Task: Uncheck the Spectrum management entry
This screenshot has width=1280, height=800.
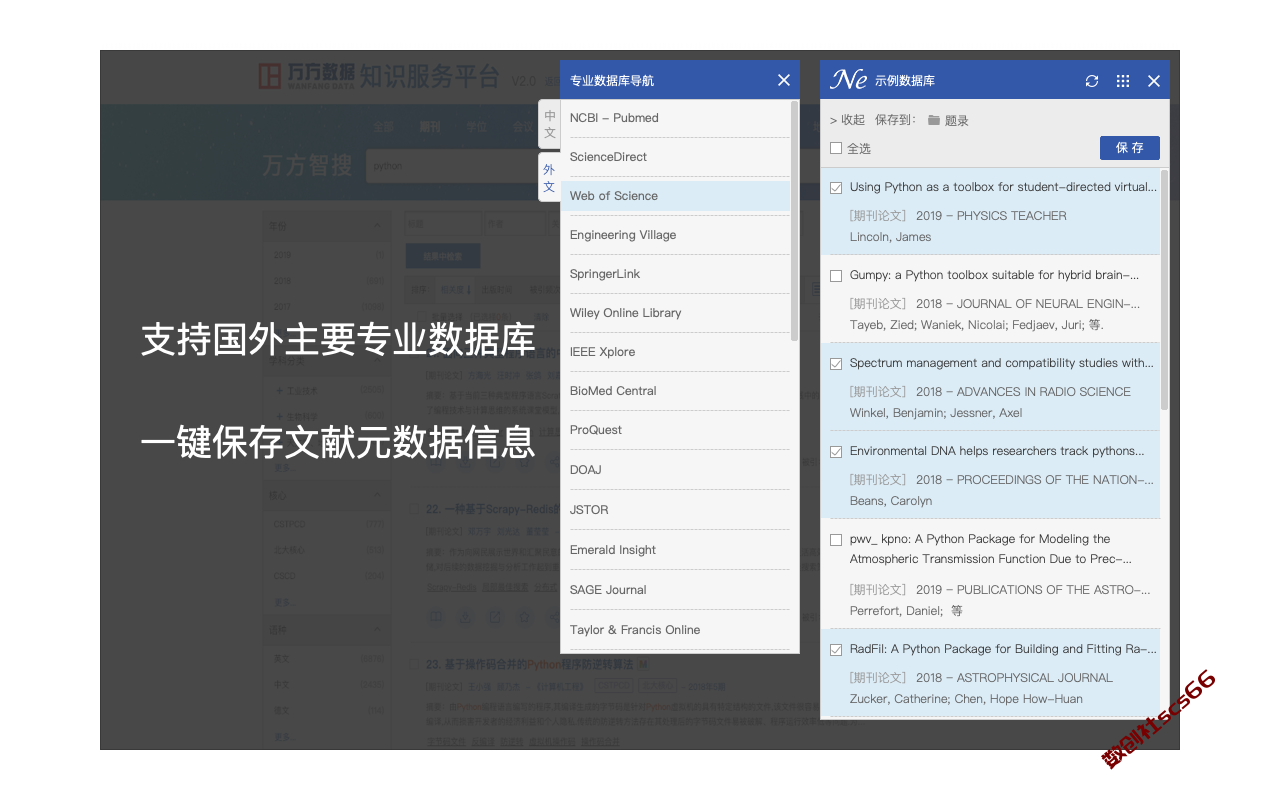Action: 836,363
